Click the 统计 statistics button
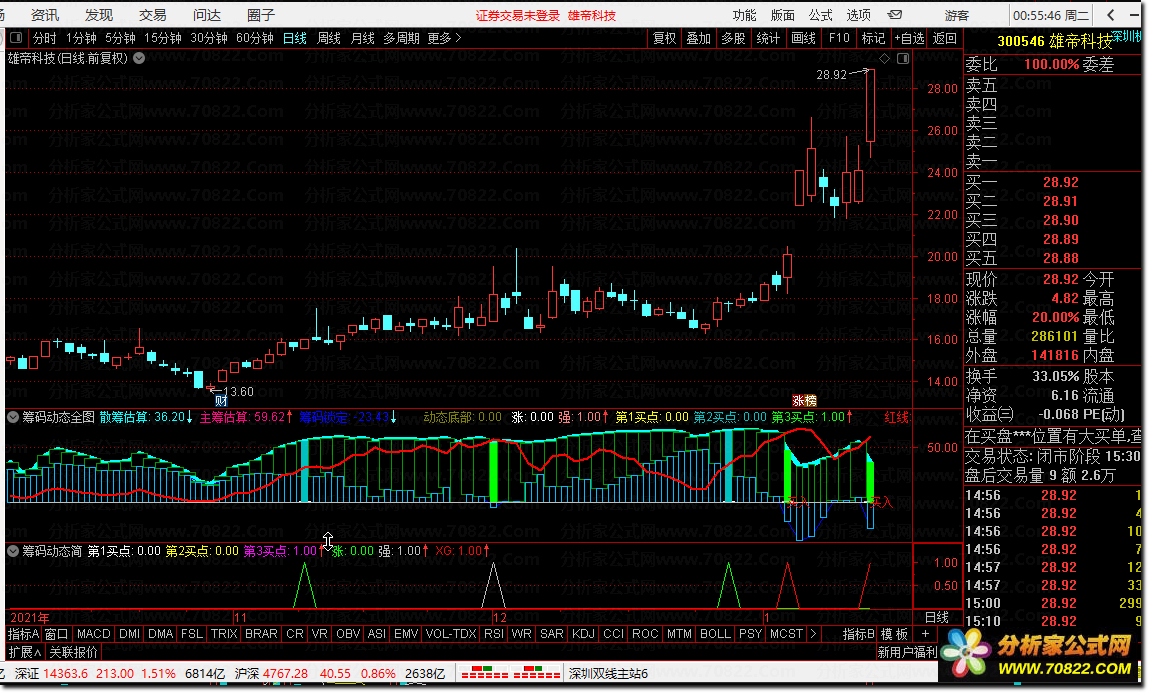The image size is (1150, 693). click(768, 38)
